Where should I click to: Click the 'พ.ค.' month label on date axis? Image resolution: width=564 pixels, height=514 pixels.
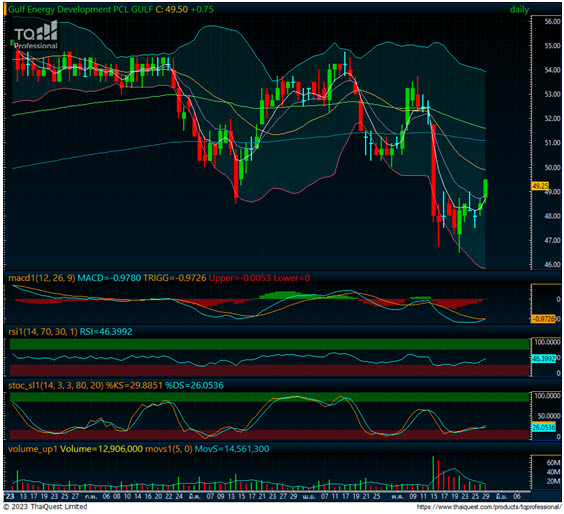click(397, 496)
